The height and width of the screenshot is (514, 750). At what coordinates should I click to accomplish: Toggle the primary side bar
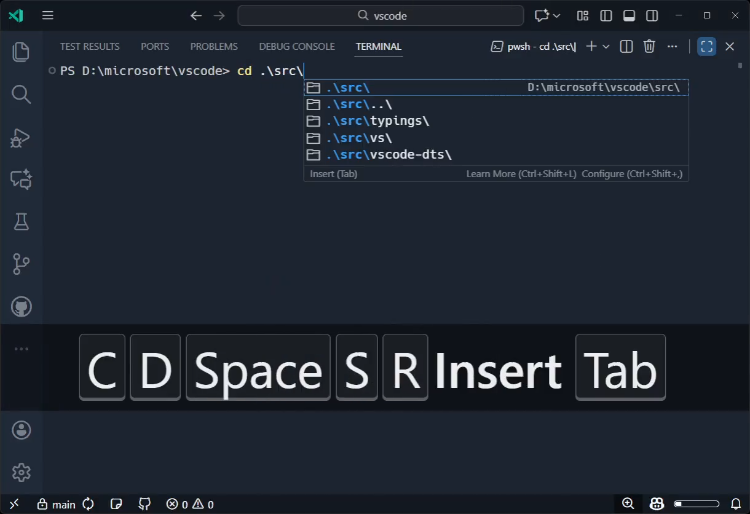point(606,16)
